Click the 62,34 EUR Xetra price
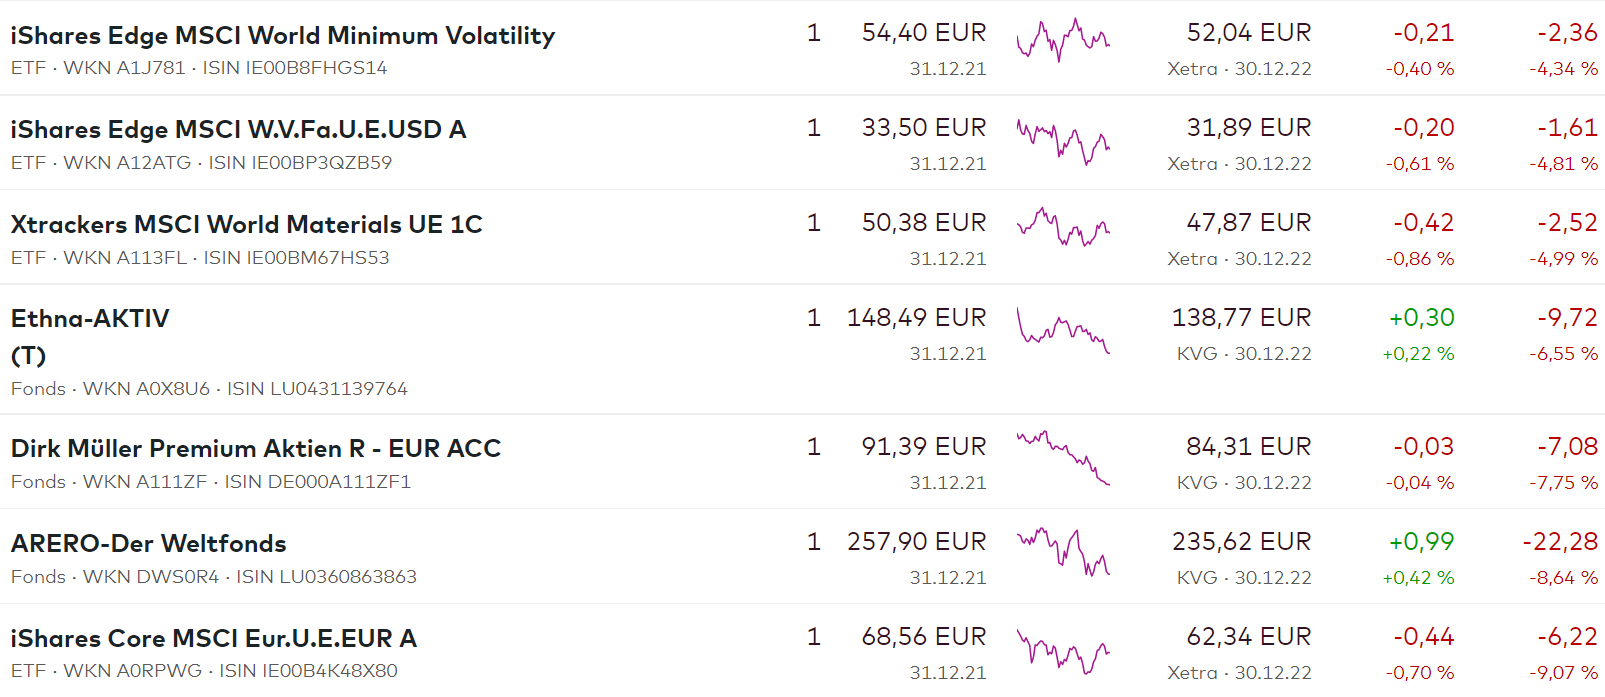The height and width of the screenshot is (697, 1605). pyautogui.click(x=1248, y=637)
